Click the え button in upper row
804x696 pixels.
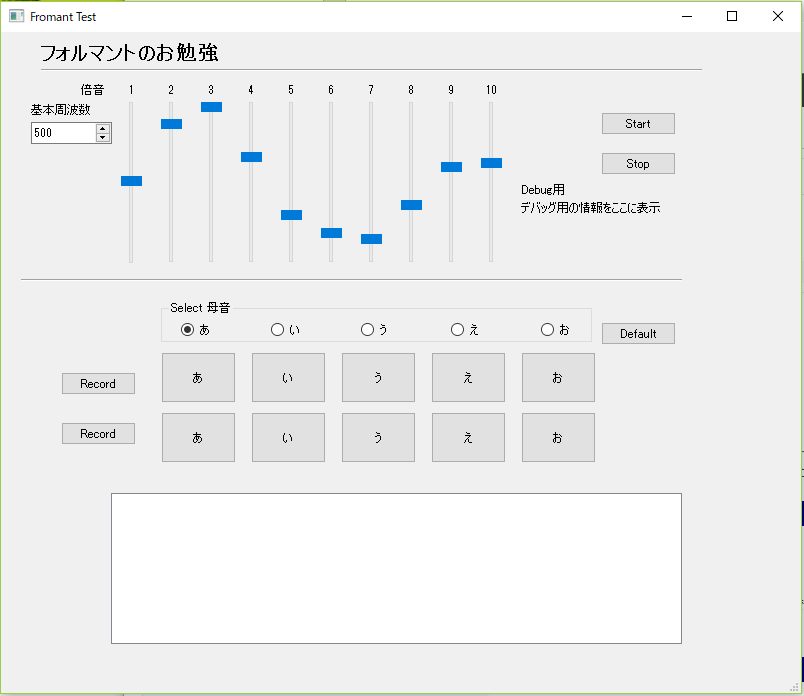(468, 377)
